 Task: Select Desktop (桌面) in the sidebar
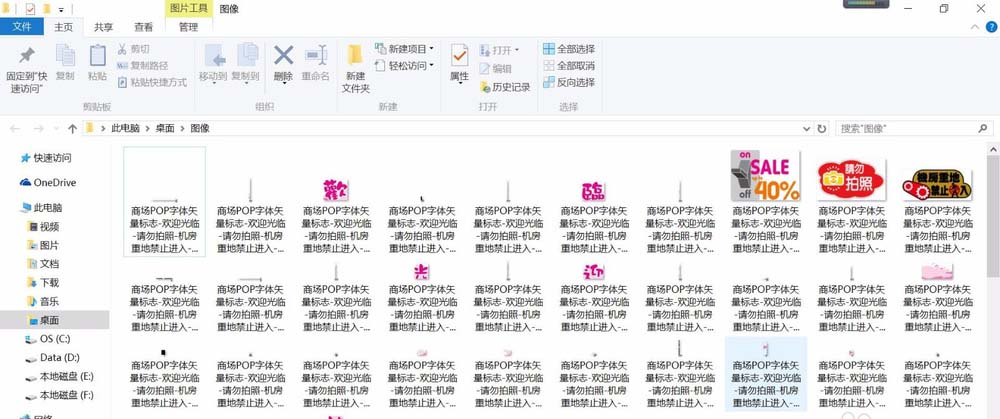(55, 320)
